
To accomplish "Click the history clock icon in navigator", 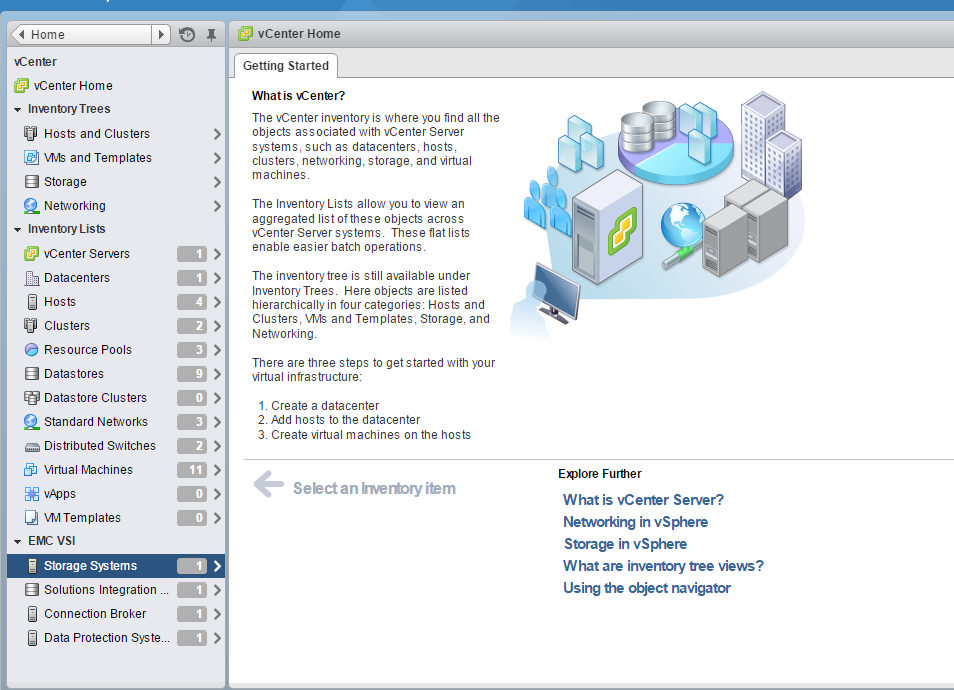I will (x=187, y=35).
